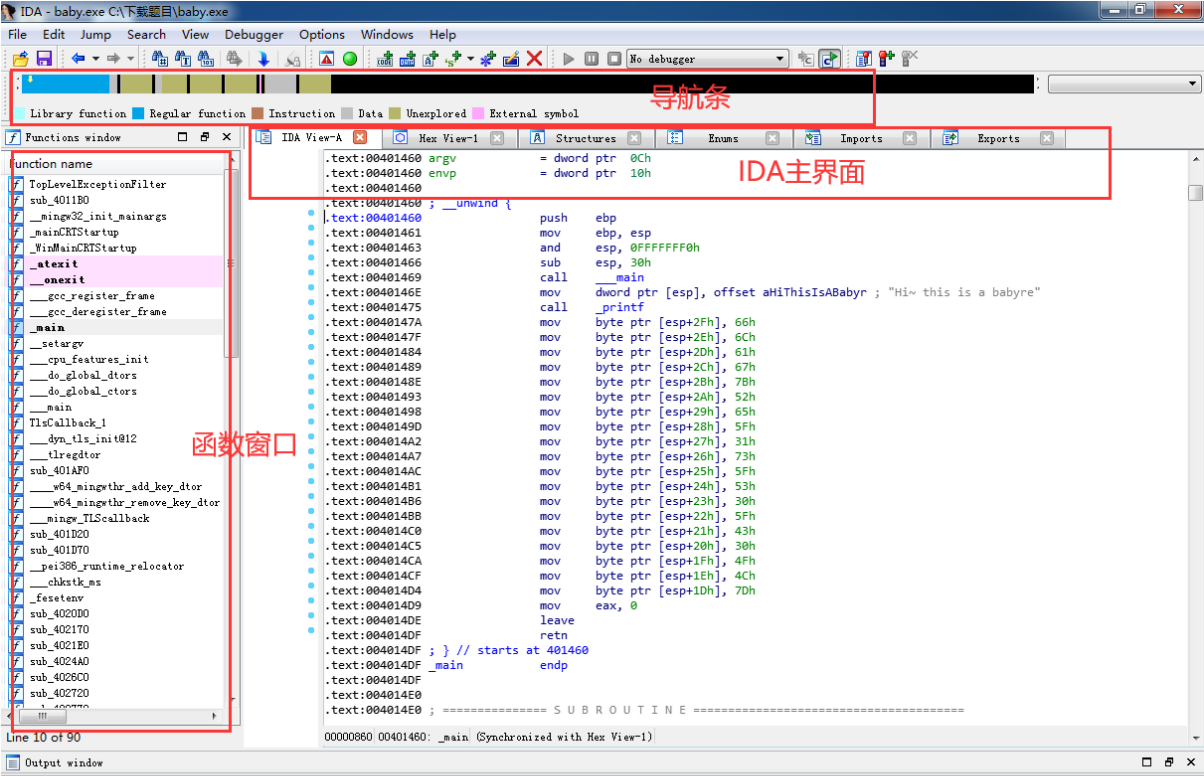
Task: Open the Debugger menu
Action: (254, 34)
